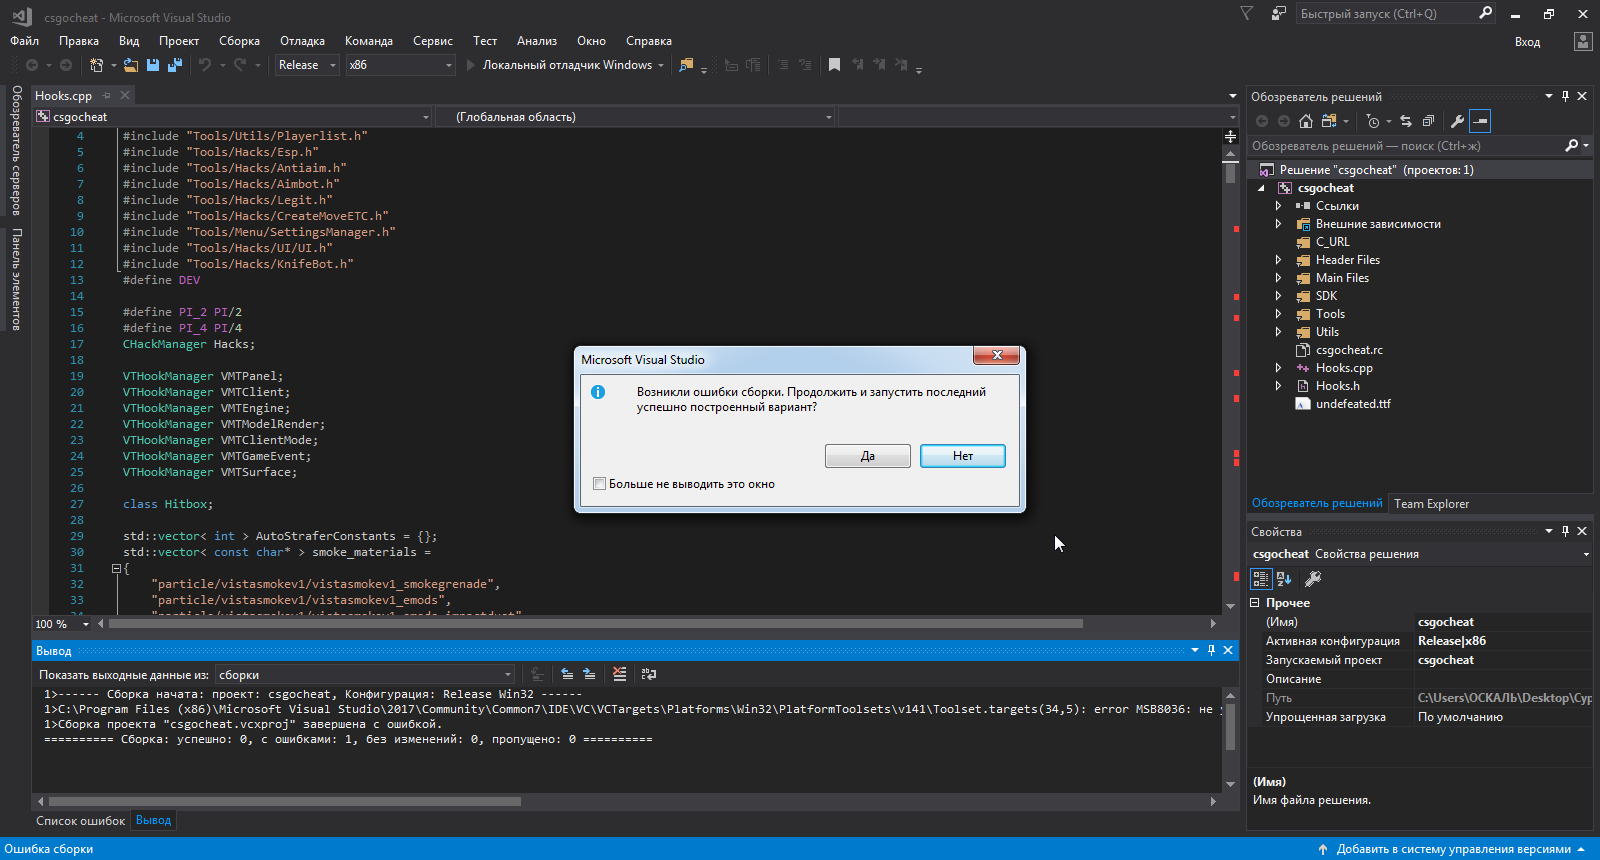
Task: Click the Save All toolbar icon
Action: [175, 65]
